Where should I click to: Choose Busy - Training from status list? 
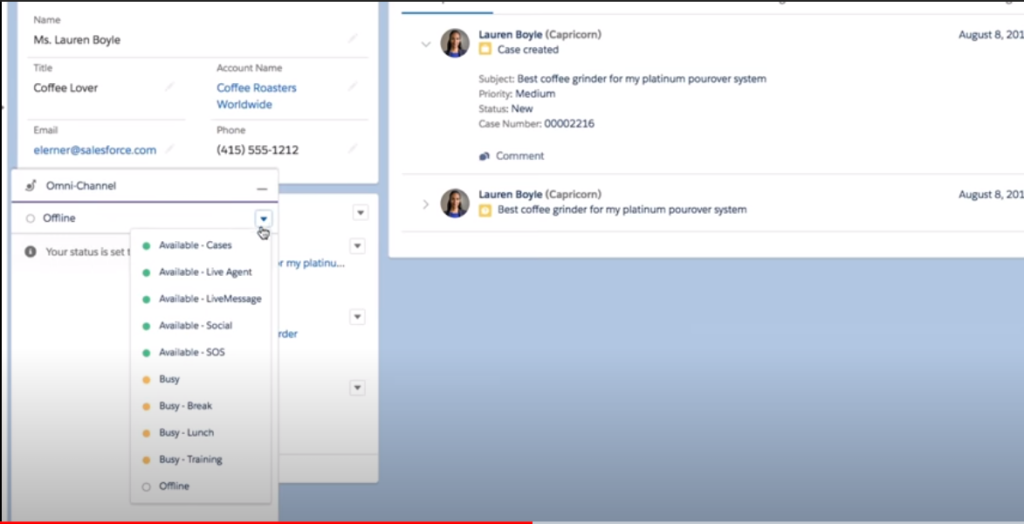click(190, 460)
